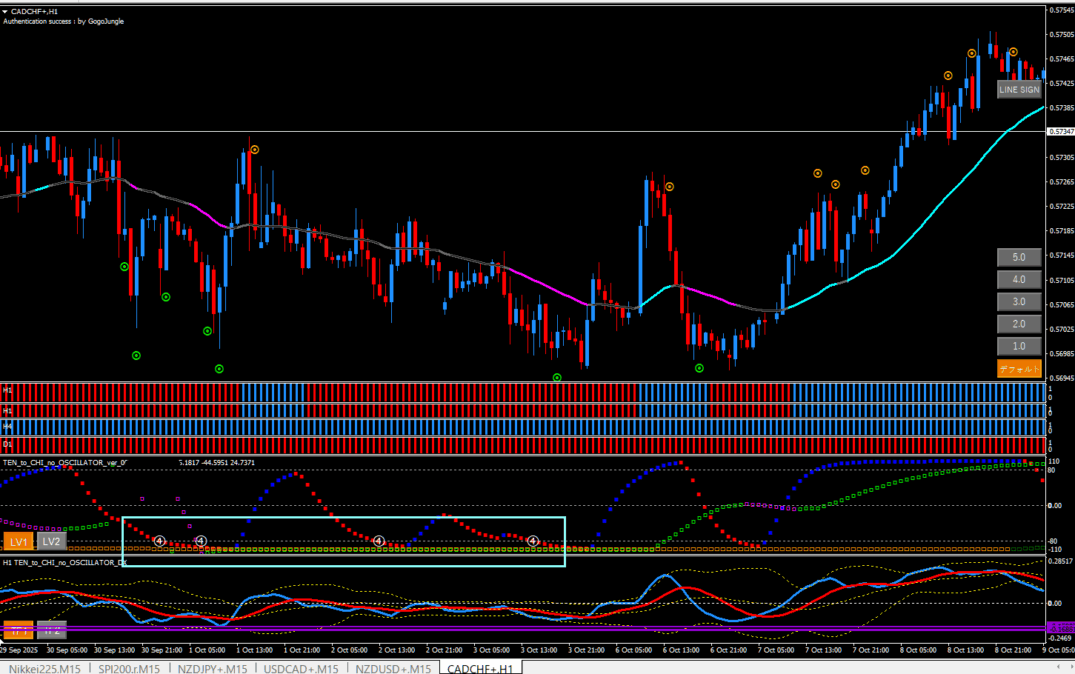The image size is (1075, 674).
Task: Click the 0.57347 price label on the axis
Action: point(1059,132)
